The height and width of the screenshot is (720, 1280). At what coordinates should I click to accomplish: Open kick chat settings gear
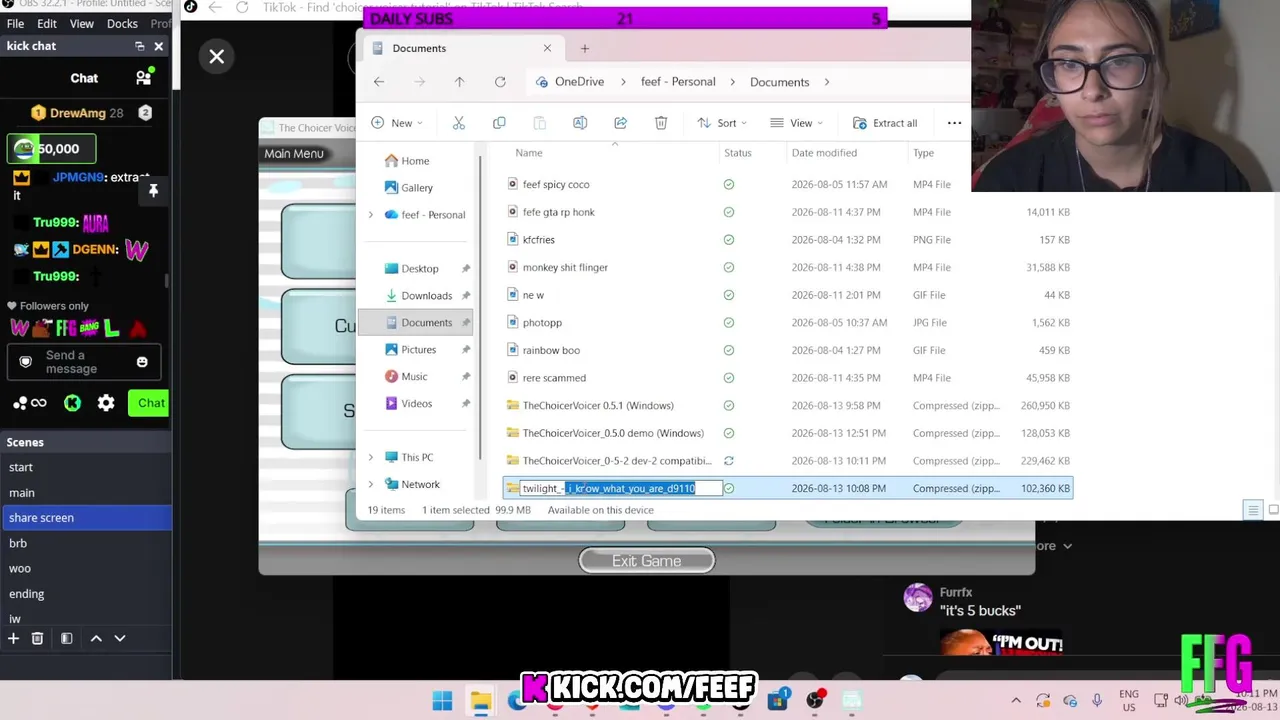tap(106, 403)
